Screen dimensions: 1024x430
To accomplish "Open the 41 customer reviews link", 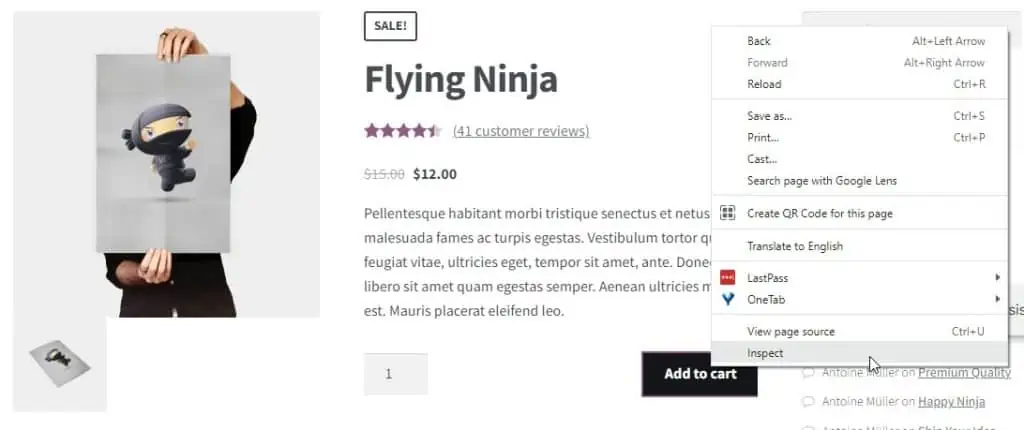I will coord(520,131).
